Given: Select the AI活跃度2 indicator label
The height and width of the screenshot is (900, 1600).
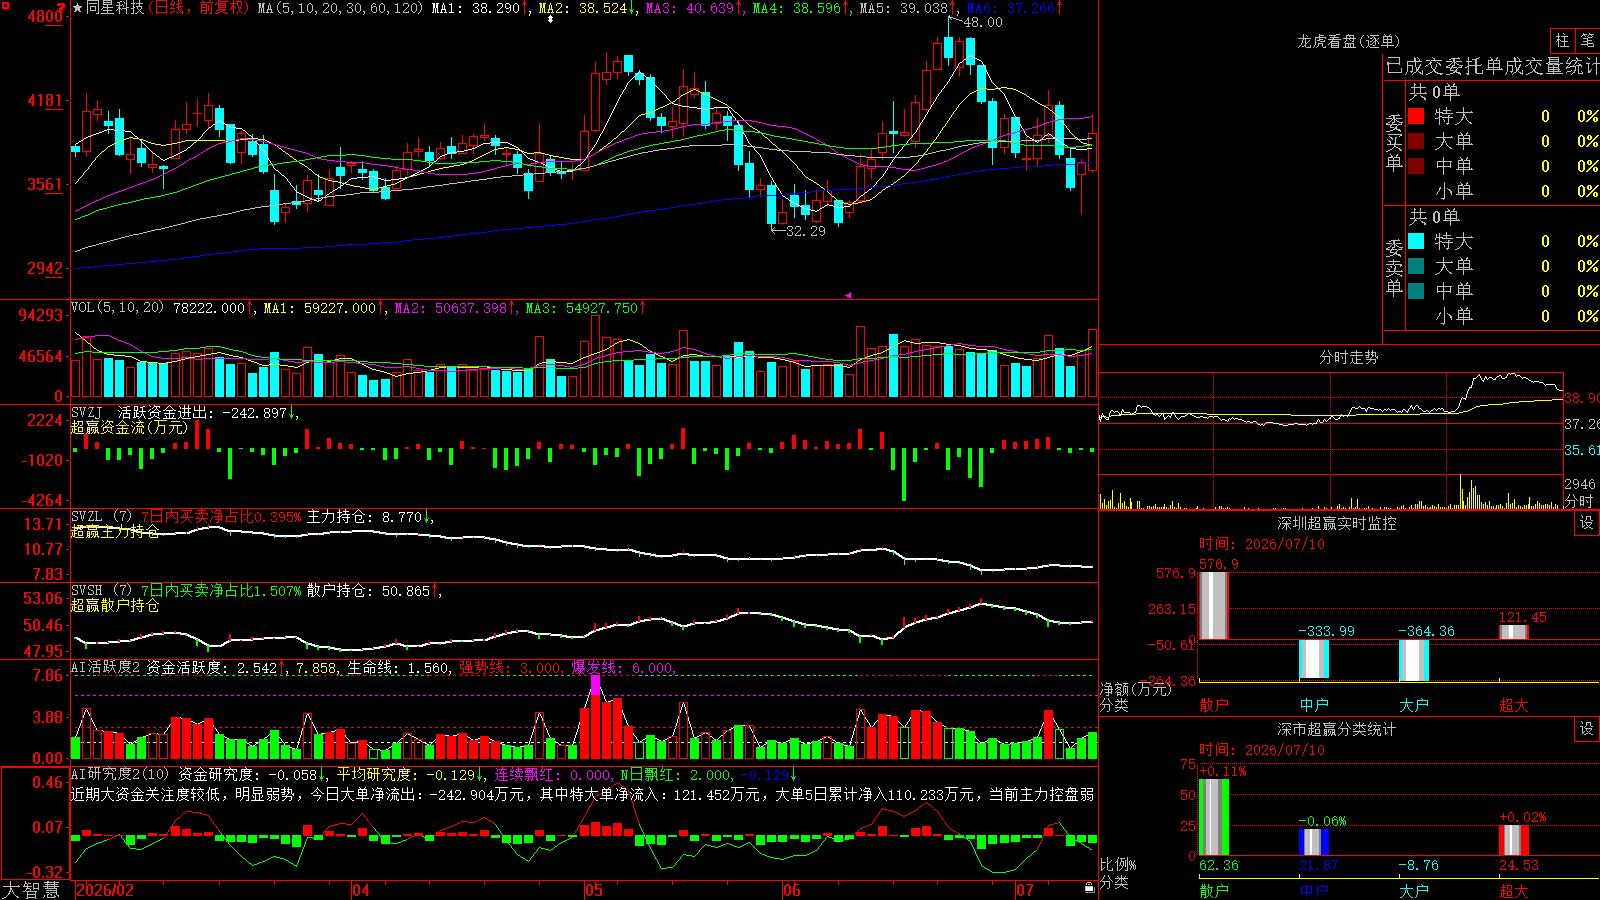Looking at the screenshot, I should 106,667.
